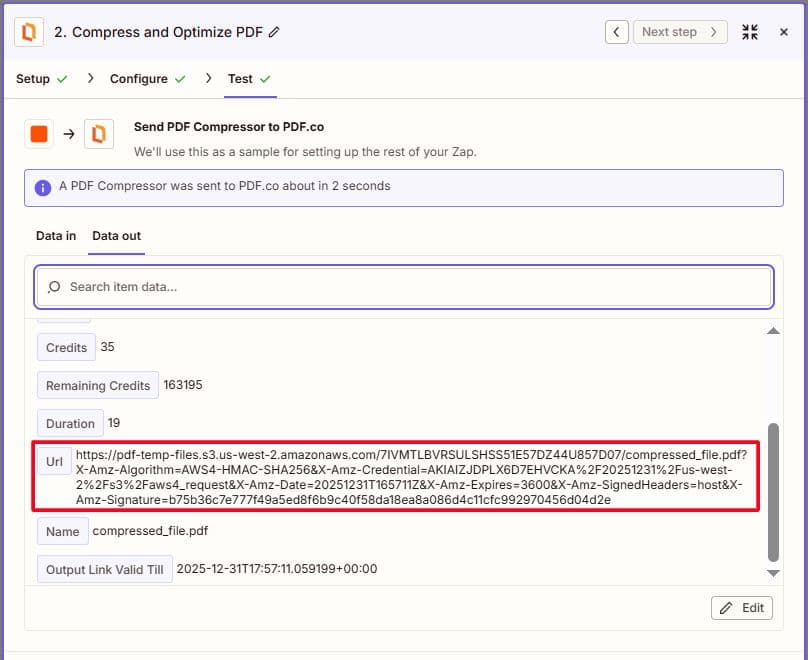Click the Next step button
The width and height of the screenshot is (808, 660).
679,32
